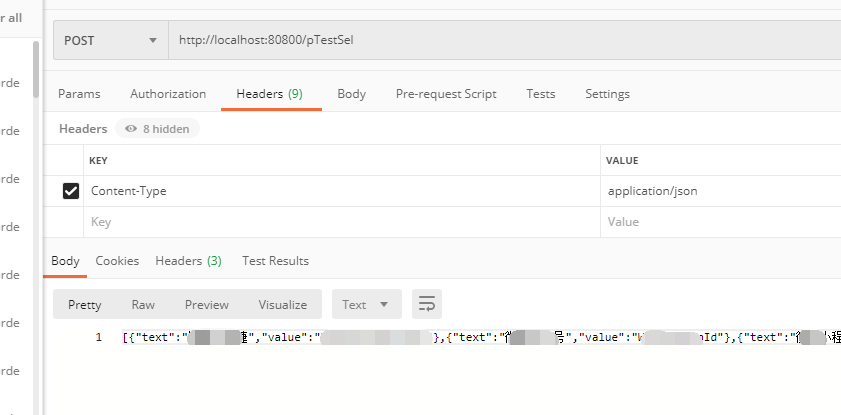This screenshot has width=841, height=415.
Task: Toggle word wrap icon in response toolbar
Action: 427,304
